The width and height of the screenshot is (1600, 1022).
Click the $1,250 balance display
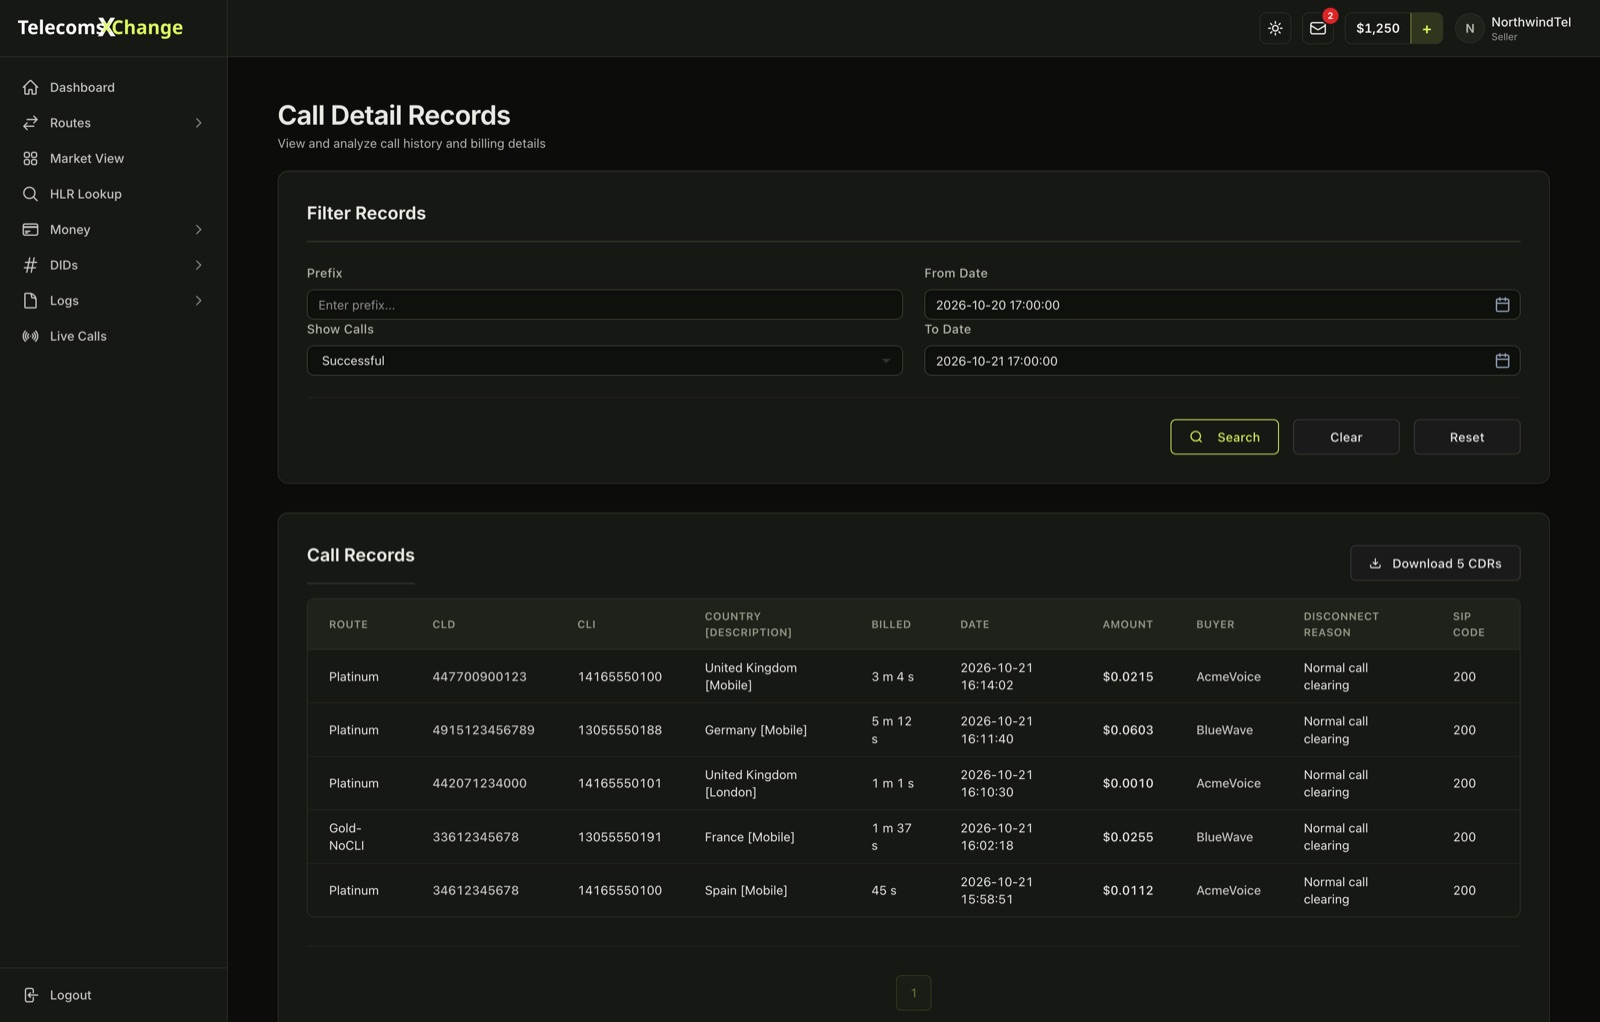1377,28
